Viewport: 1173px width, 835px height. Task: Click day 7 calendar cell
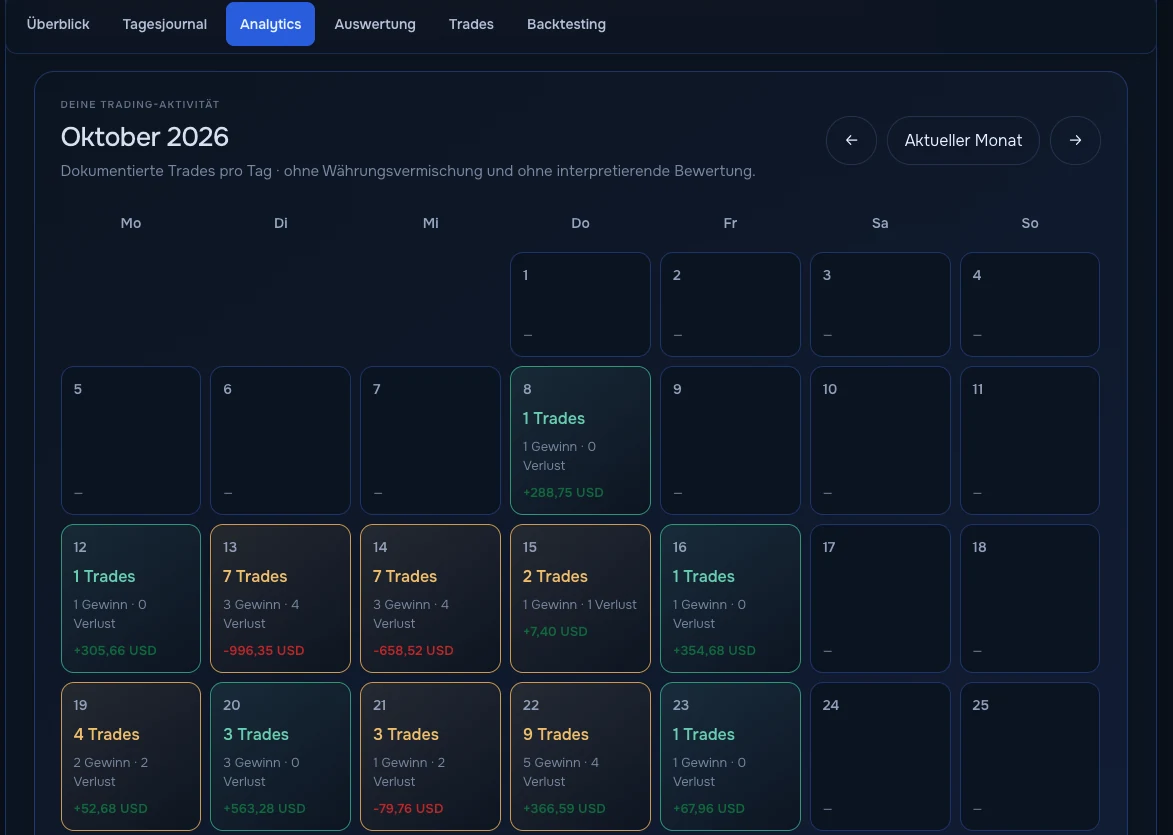(x=430, y=440)
